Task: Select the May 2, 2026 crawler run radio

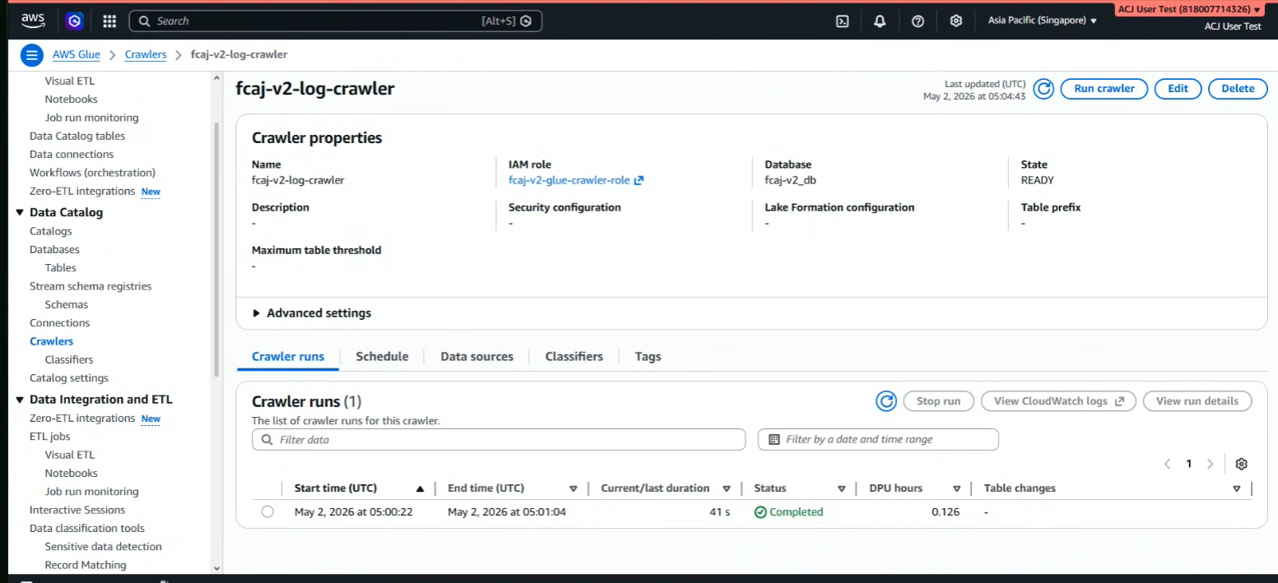Action: (x=267, y=512)
